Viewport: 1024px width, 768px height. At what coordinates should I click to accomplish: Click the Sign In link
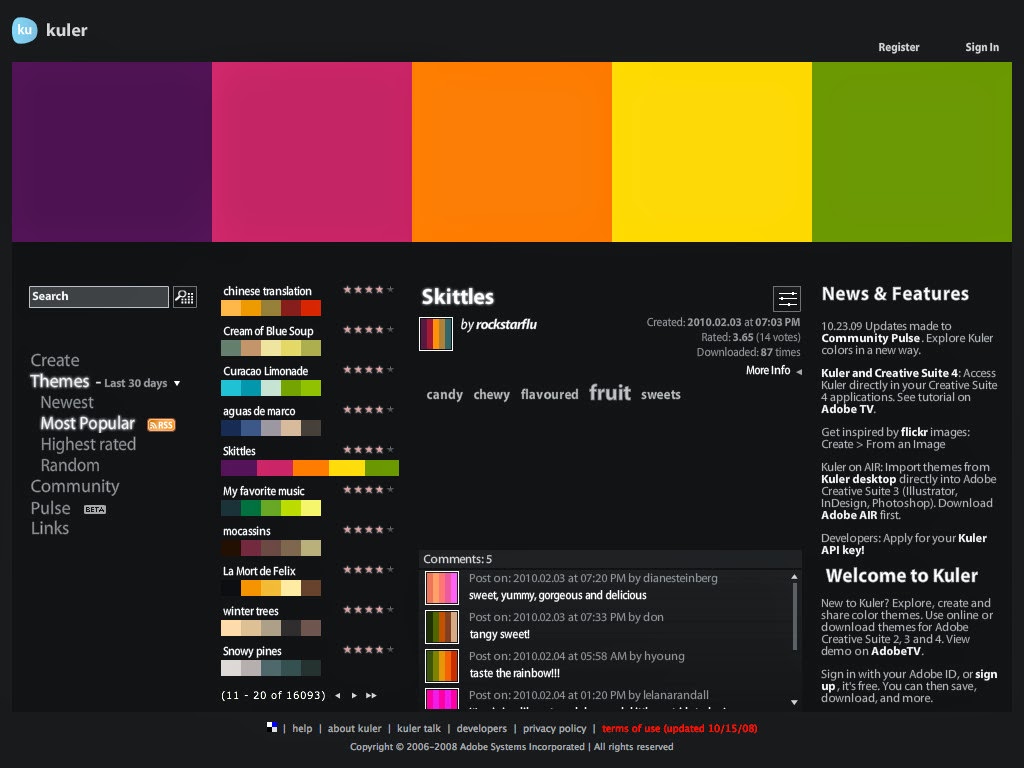(982, 47)
